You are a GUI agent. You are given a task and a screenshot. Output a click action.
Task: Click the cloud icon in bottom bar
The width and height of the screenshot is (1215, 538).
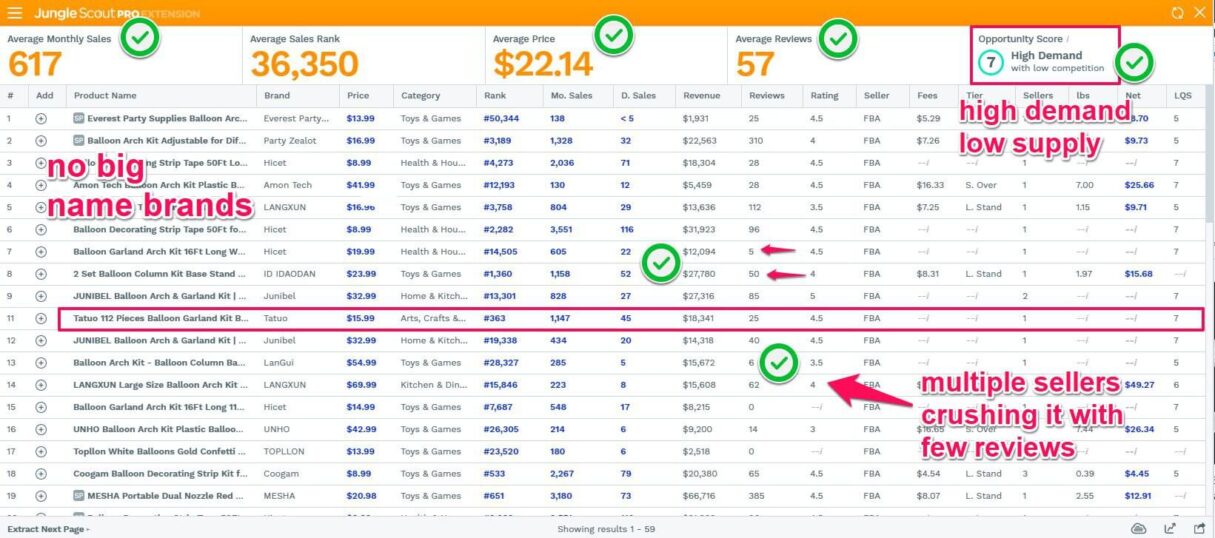(1138, 528)
